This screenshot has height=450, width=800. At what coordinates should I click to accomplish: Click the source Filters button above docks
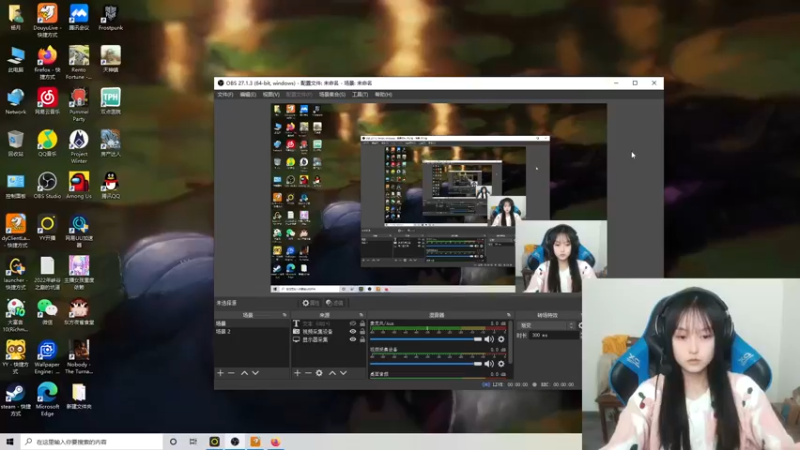click(335, 303)
